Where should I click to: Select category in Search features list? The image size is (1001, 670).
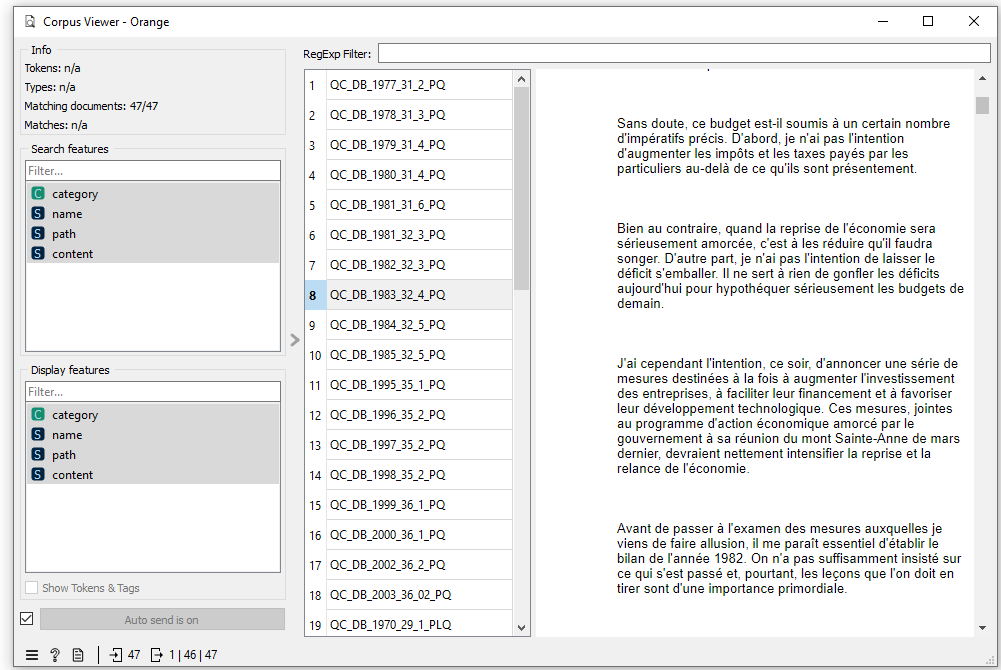click(75, 194)
